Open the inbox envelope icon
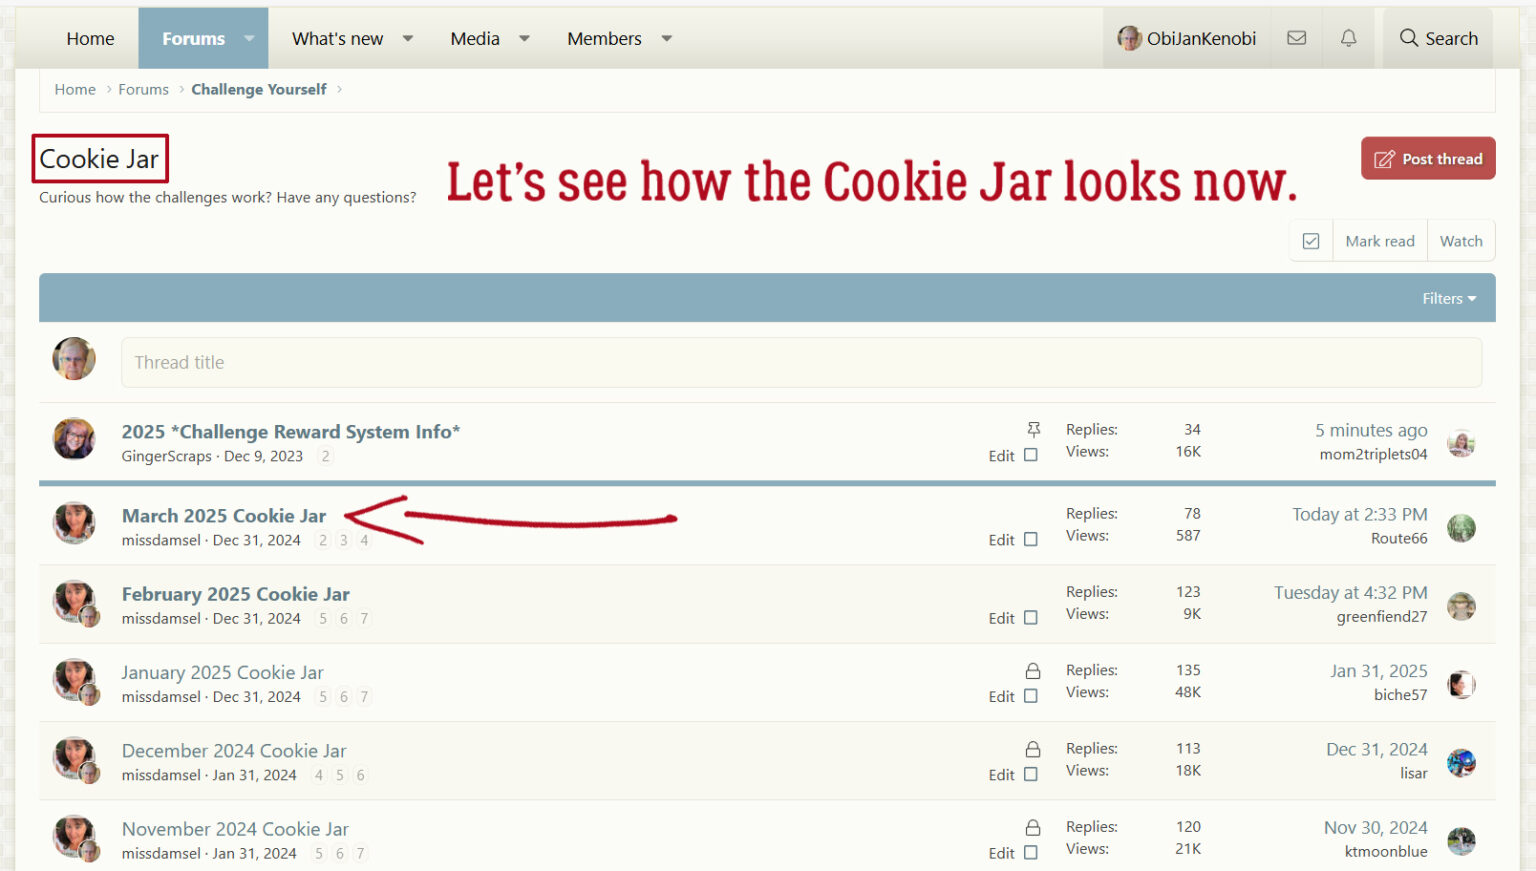The height and width of the screenshot is (871, 1536). click(1296, 38)
